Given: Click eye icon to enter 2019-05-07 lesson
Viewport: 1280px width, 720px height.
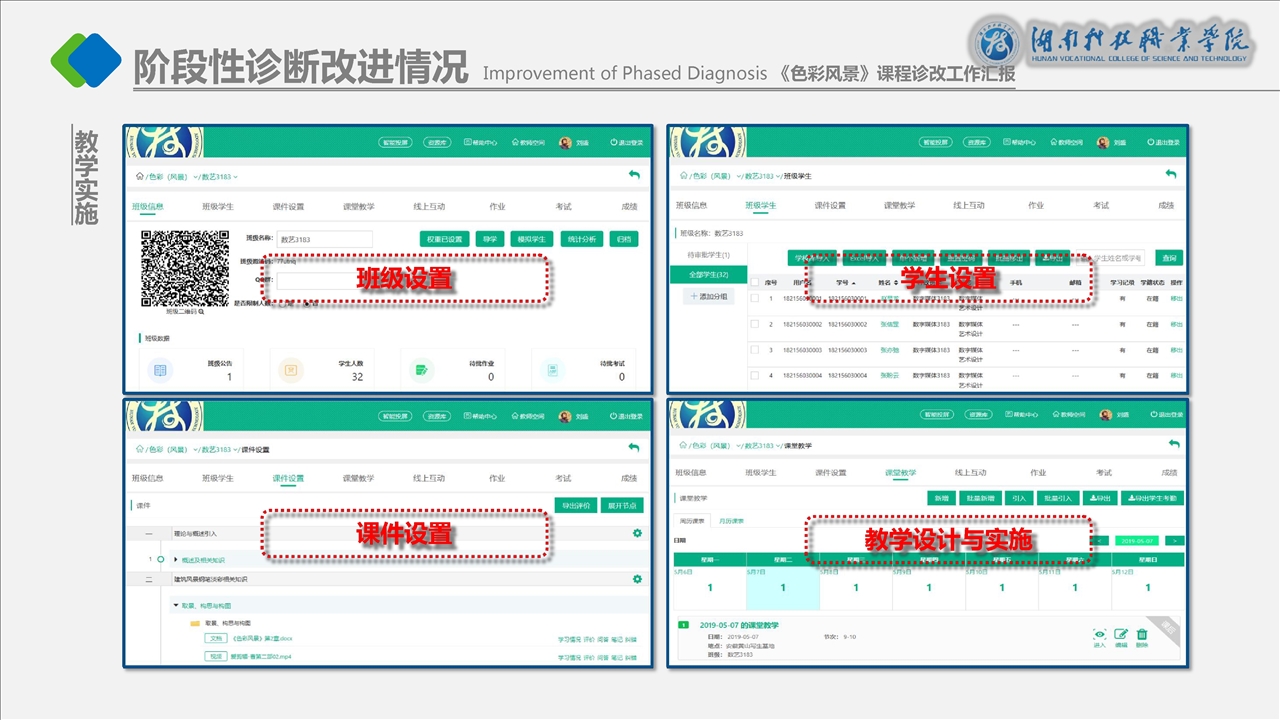Looking at the screenshot, I should tap(1100, 634).
